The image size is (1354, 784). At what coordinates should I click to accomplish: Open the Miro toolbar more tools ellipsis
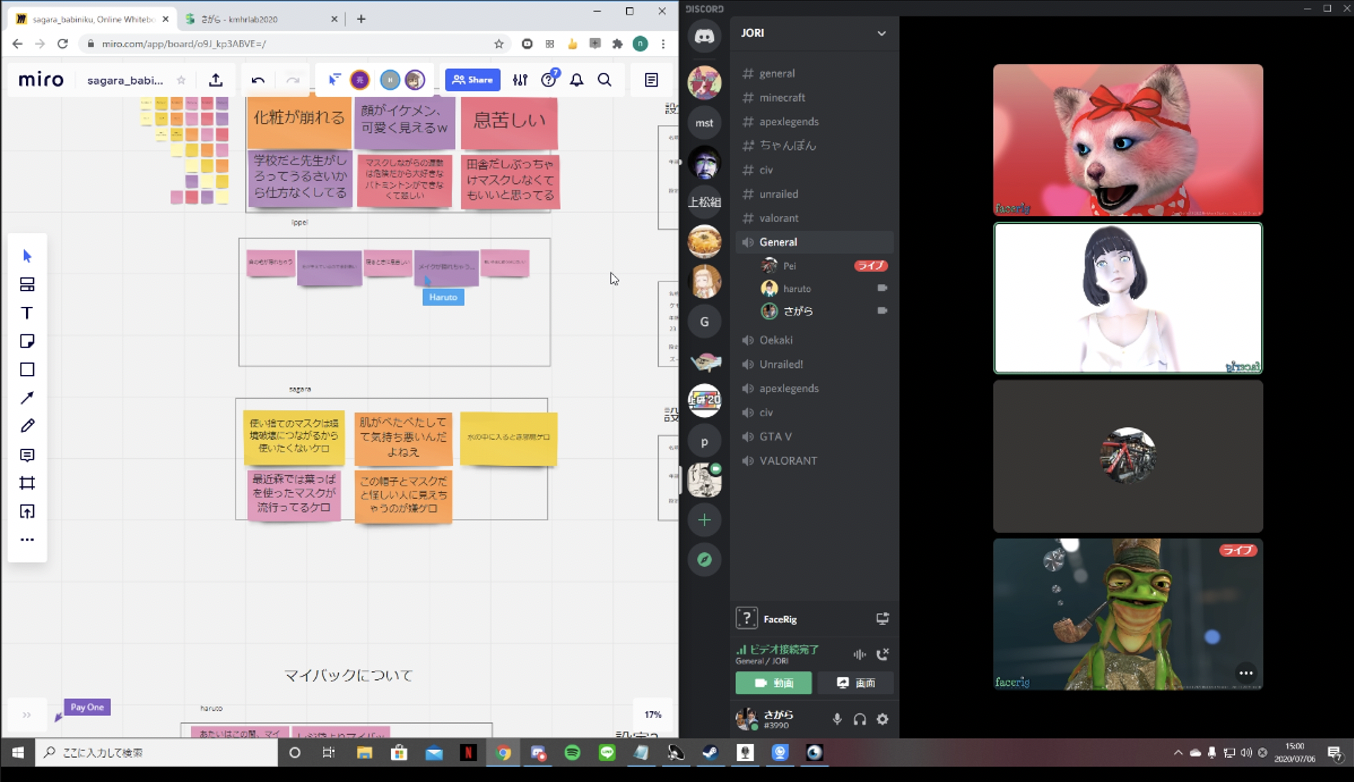27,540
